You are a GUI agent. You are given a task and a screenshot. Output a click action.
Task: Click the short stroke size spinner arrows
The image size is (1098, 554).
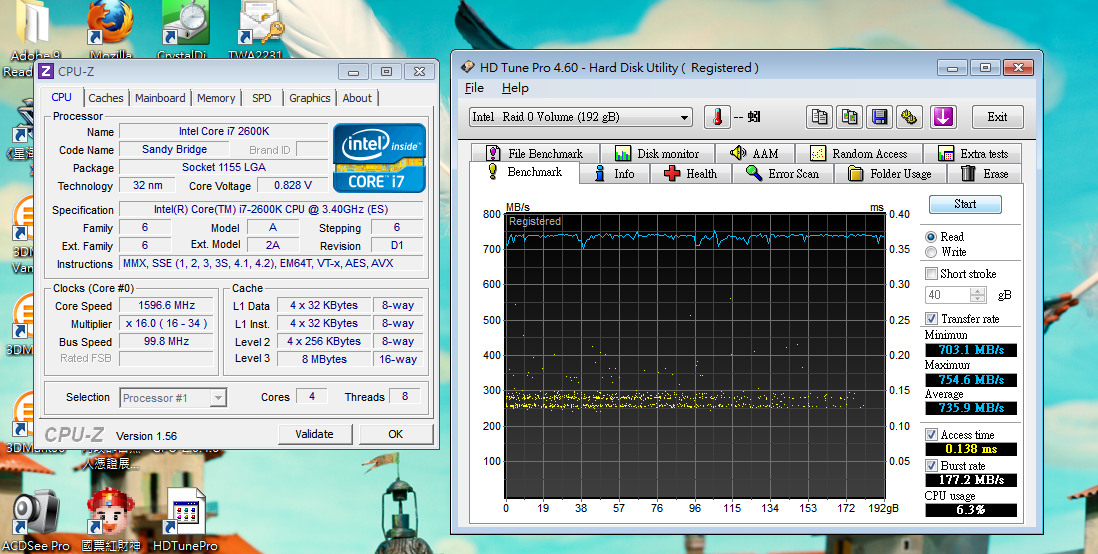point(978,295)
